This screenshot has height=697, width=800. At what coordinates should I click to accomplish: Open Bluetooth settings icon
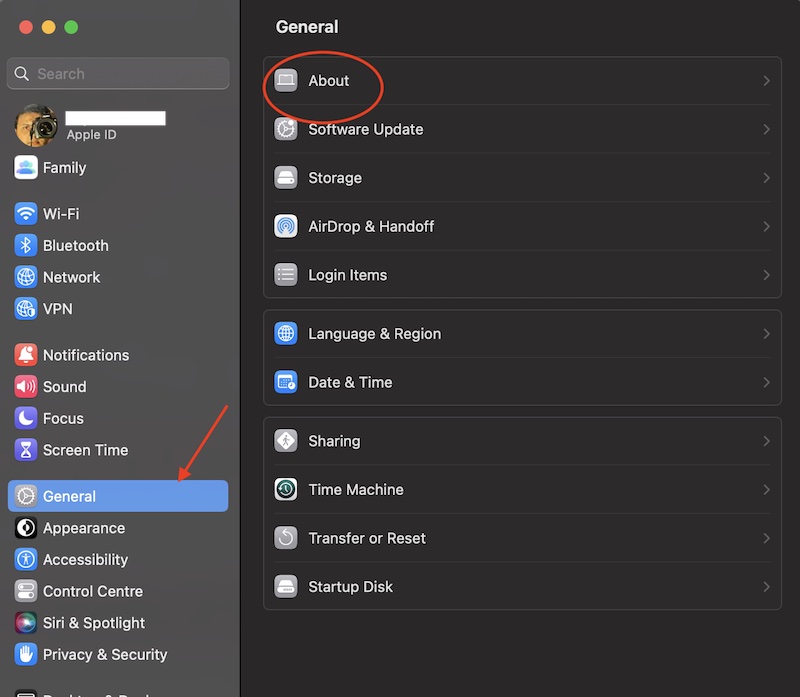tap(26, 245)
